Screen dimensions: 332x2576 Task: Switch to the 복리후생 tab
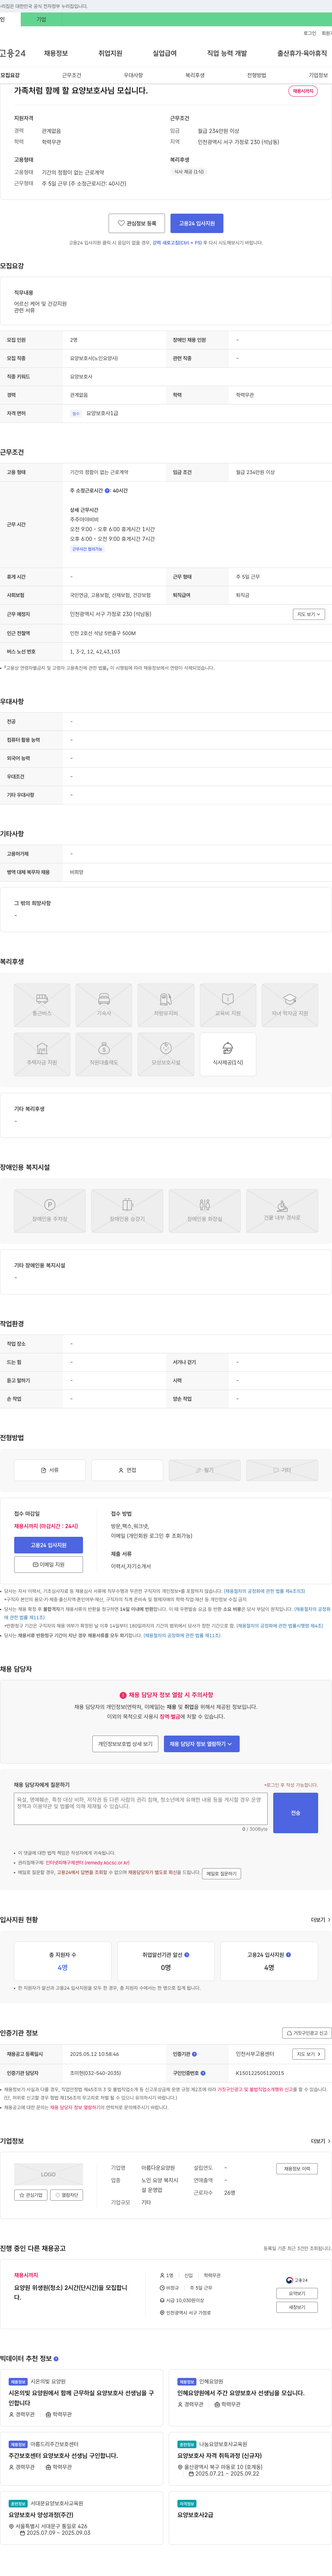[195, 75]
